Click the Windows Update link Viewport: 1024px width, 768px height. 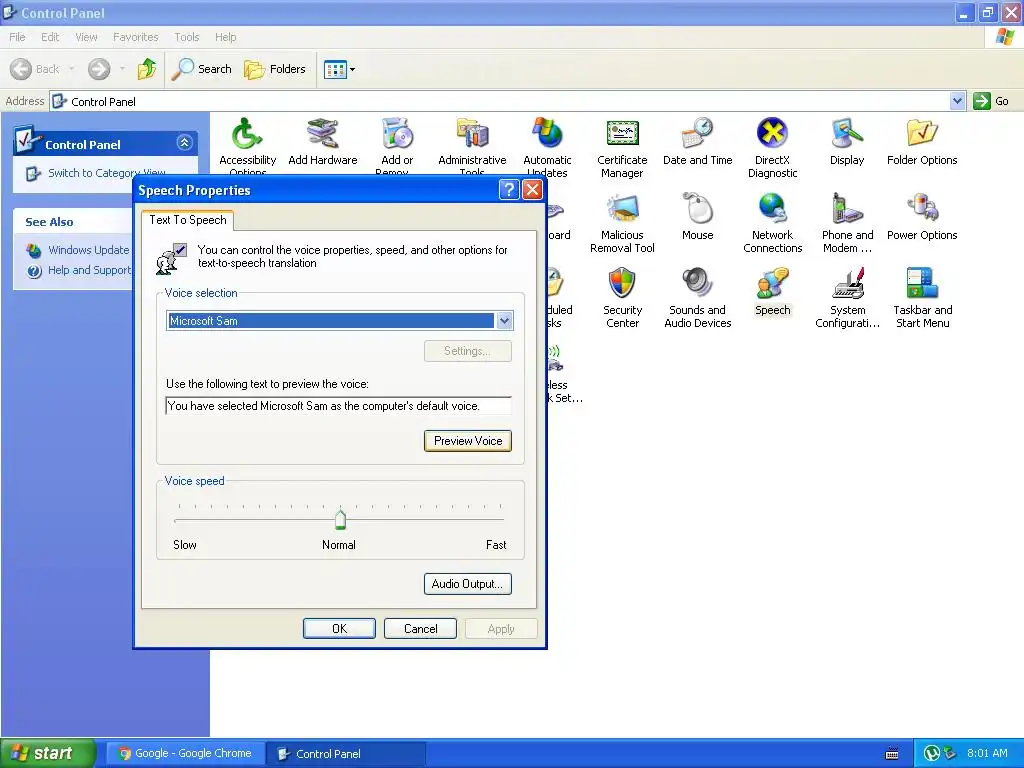[88, 250]
